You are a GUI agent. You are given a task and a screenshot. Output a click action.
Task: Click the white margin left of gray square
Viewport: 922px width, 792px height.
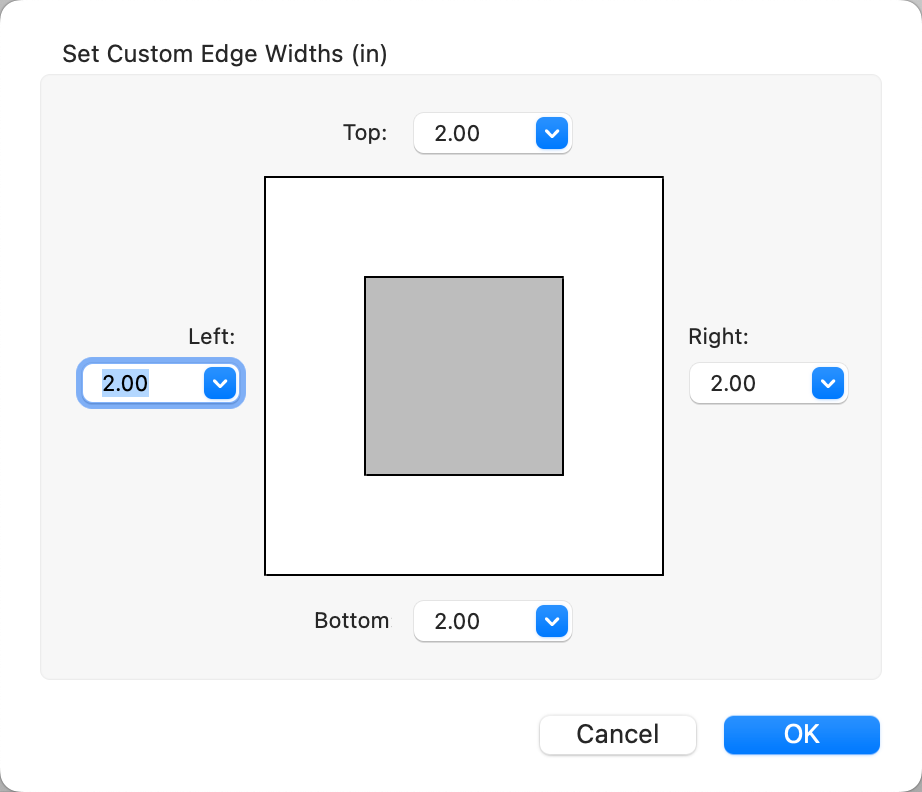tap(314, 375)
